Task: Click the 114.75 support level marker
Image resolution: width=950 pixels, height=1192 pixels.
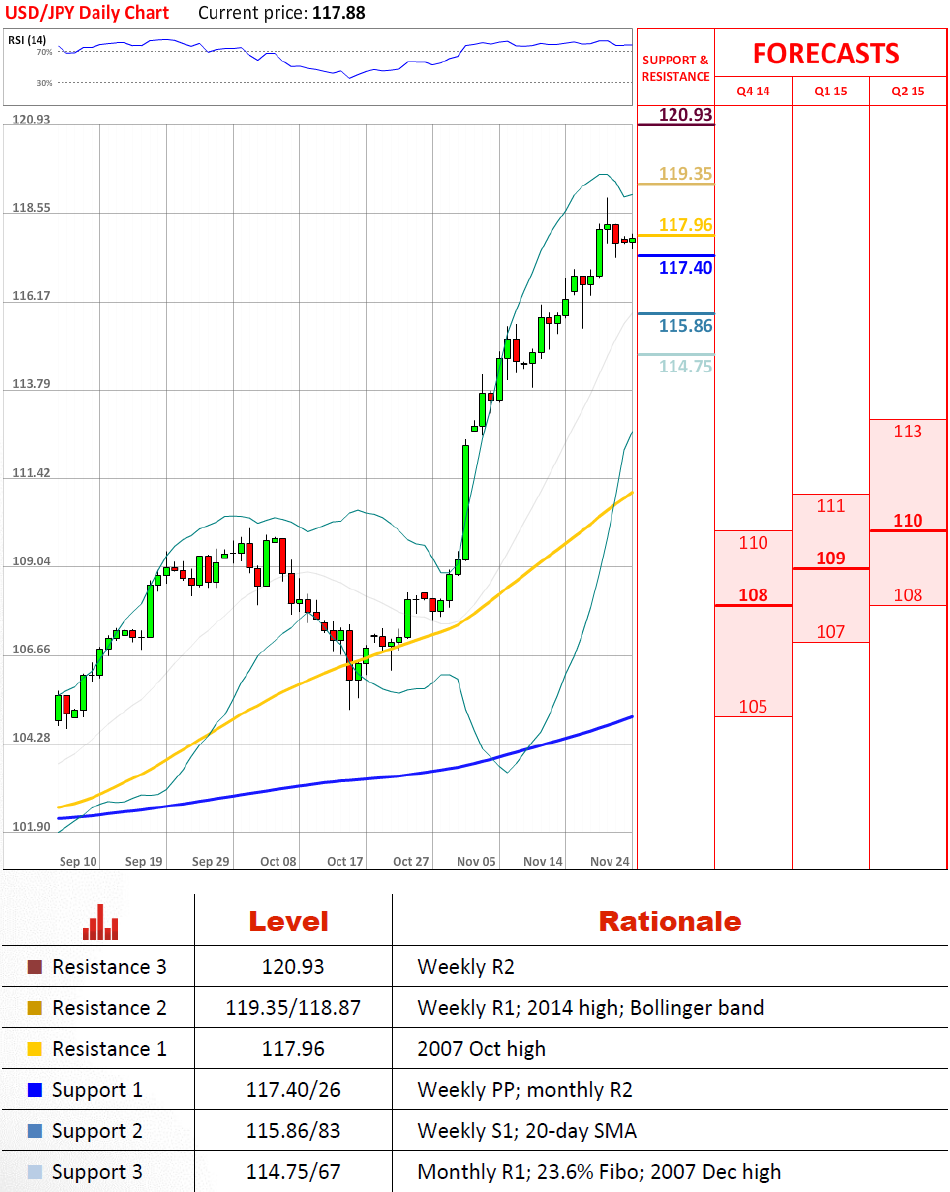Action: pyautogui.click(x=686, y=366)
